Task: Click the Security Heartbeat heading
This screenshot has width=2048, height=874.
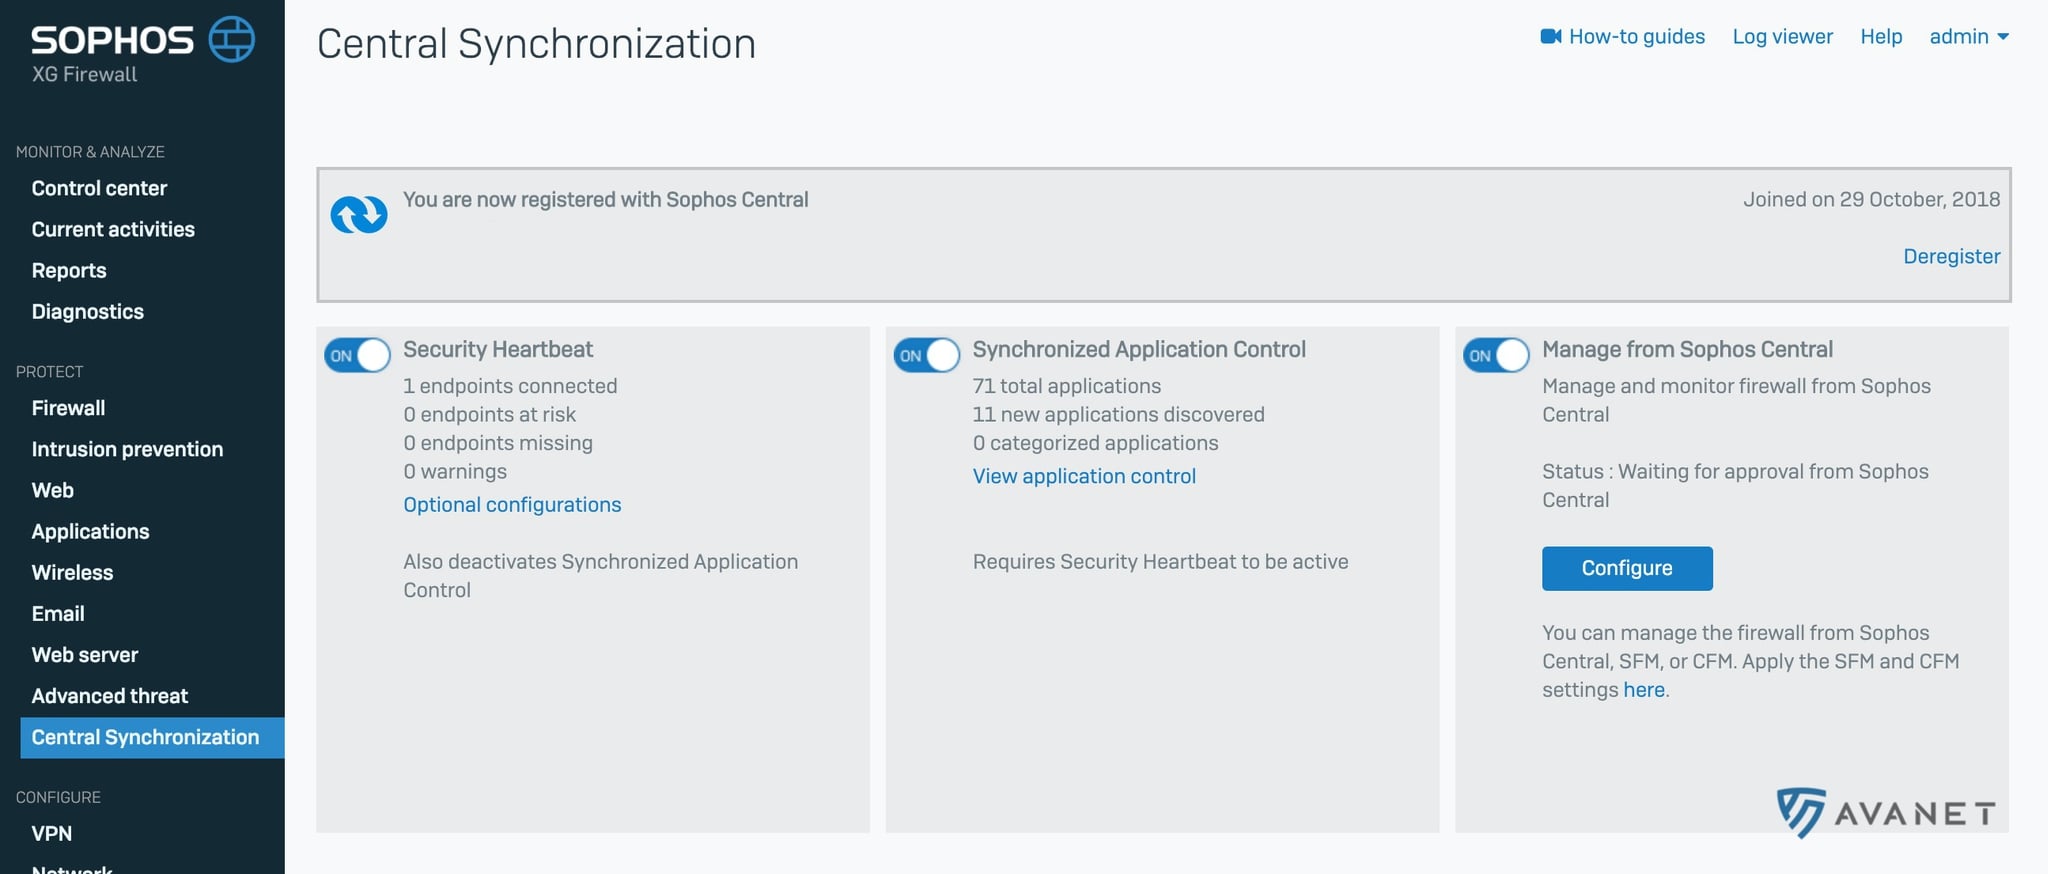Action: point(498,349)
